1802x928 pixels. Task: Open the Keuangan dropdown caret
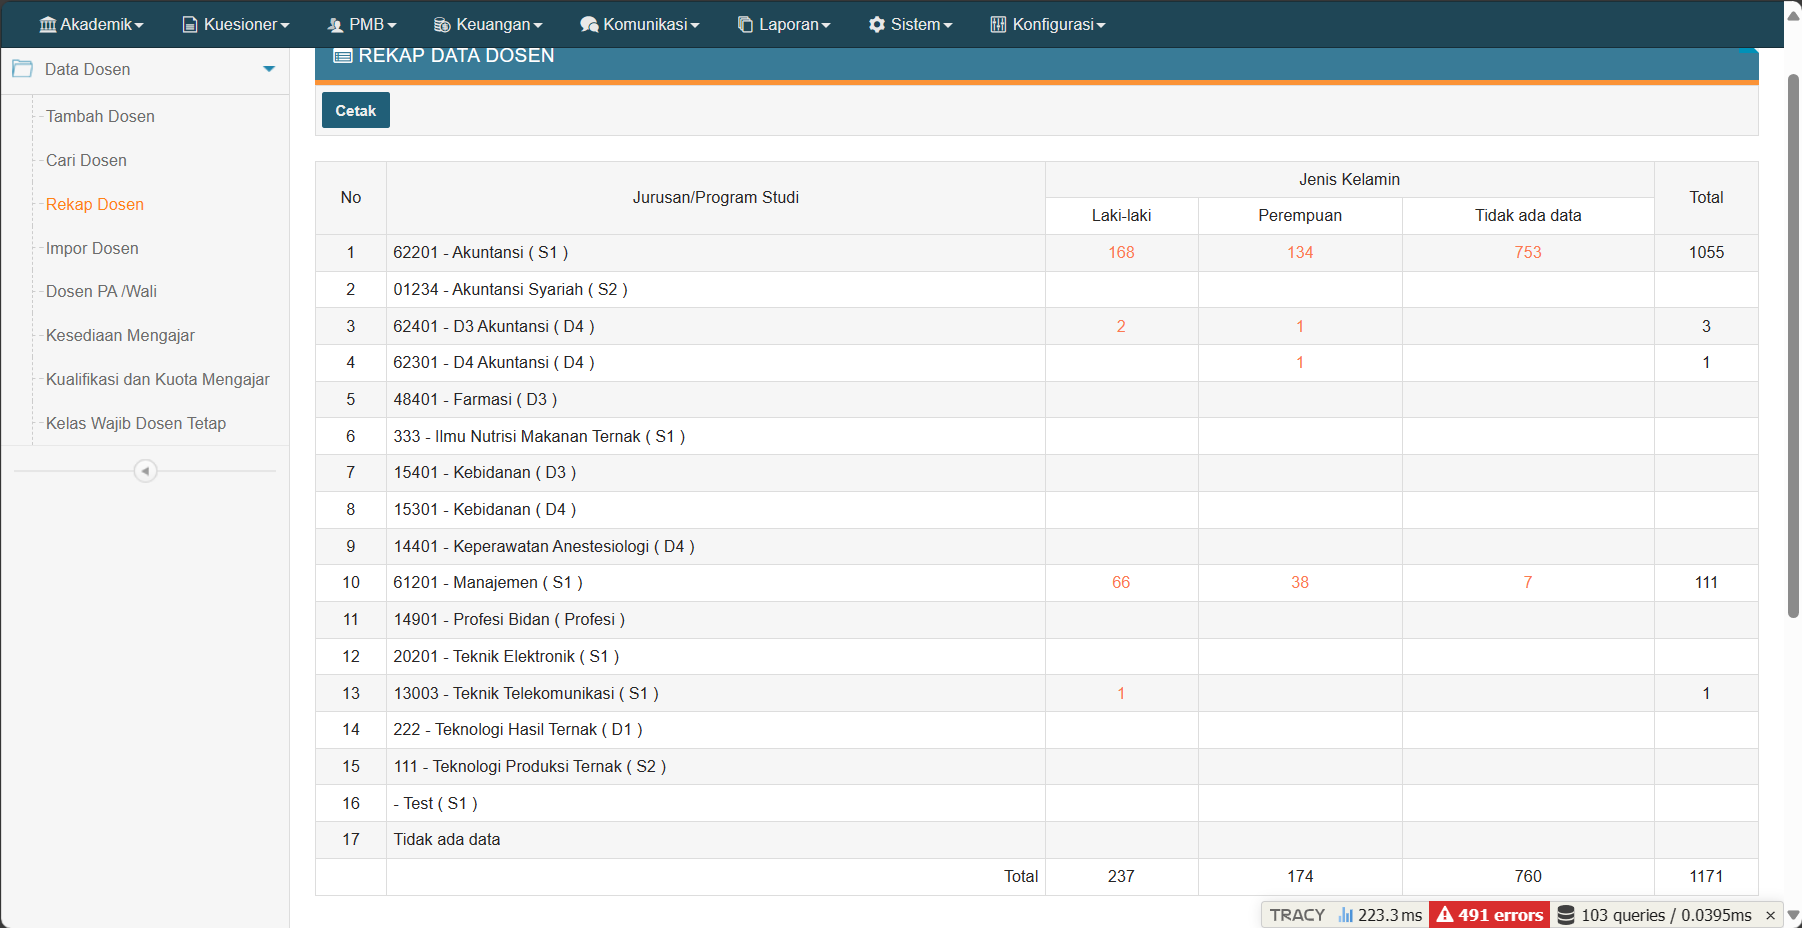click(x=538, y=26)
